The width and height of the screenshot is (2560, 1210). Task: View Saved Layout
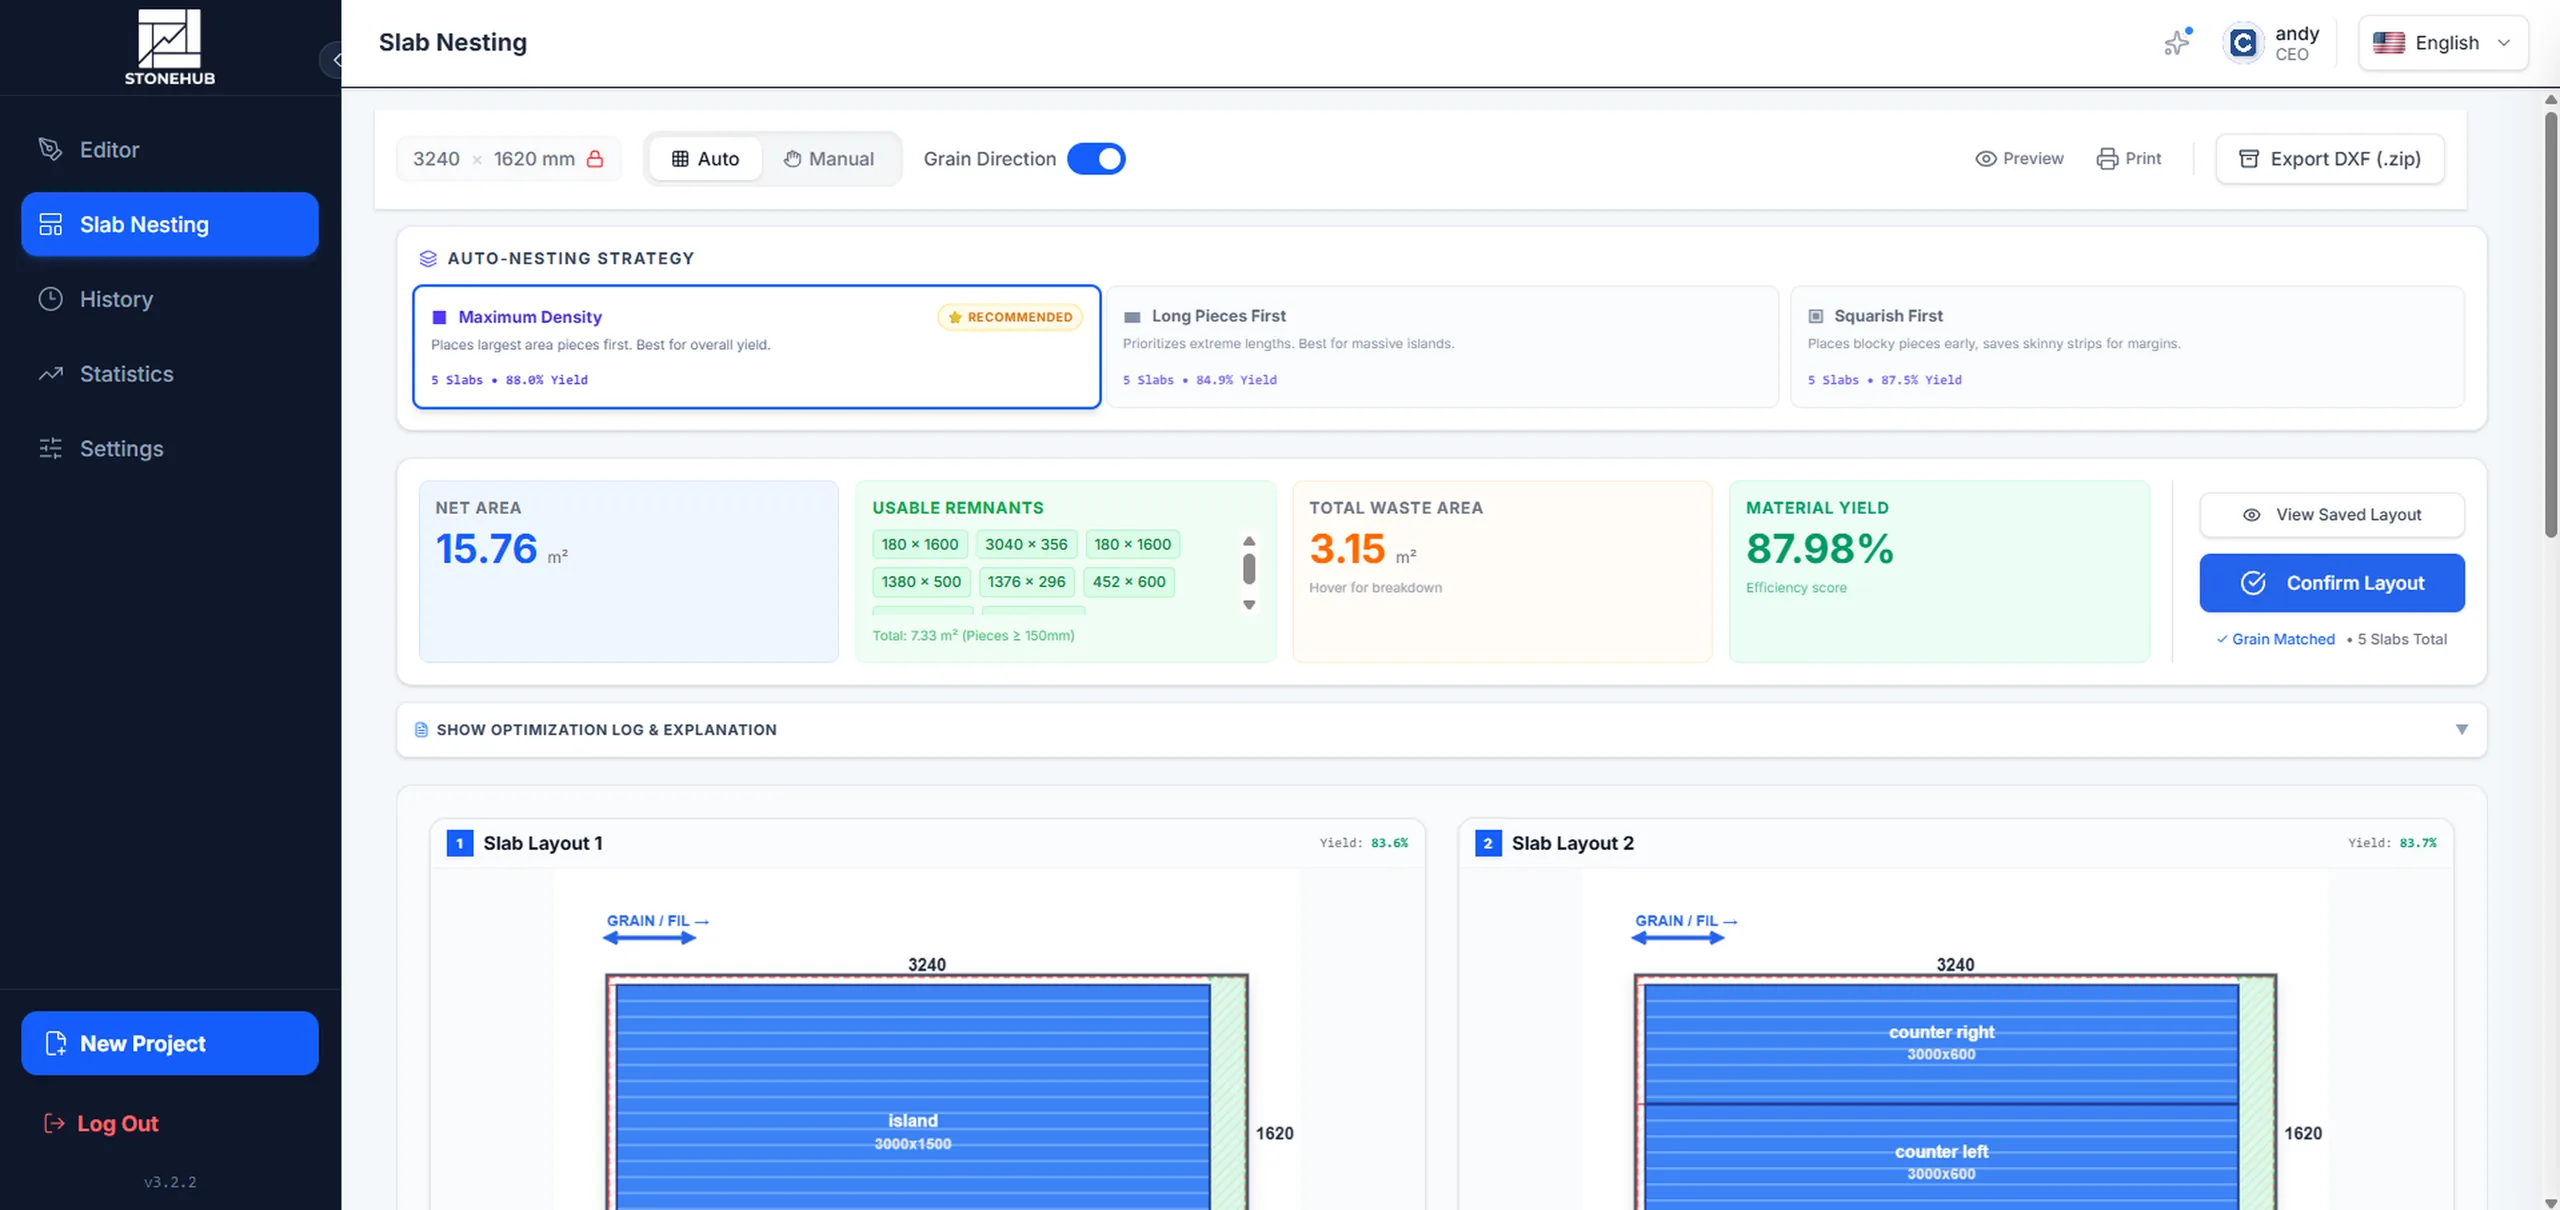click(x=2332, y=515)
